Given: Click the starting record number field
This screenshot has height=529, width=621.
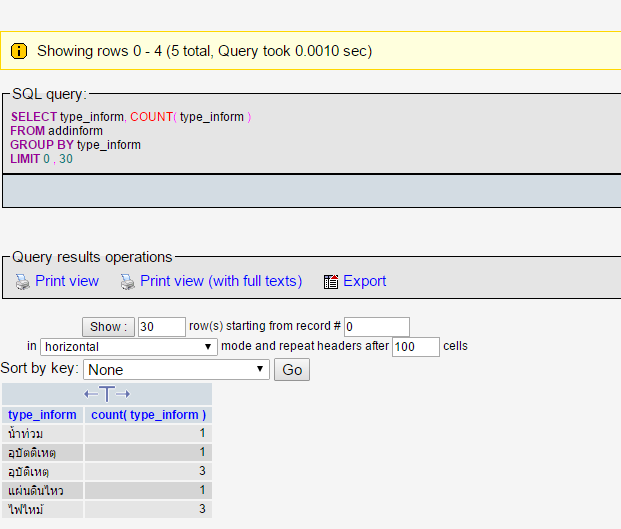Looking at the screenshot, I should (x=376, y=327).
